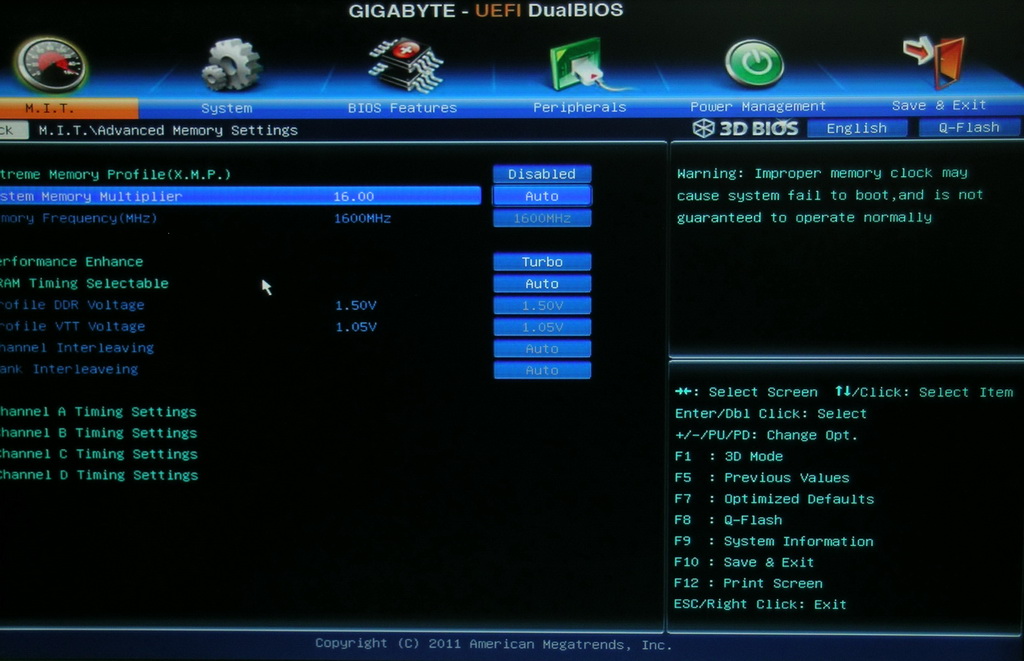Click the greyed 1600MHz frequency value box
Viewport: 1024px width, 661px height.
coord(542,218)
